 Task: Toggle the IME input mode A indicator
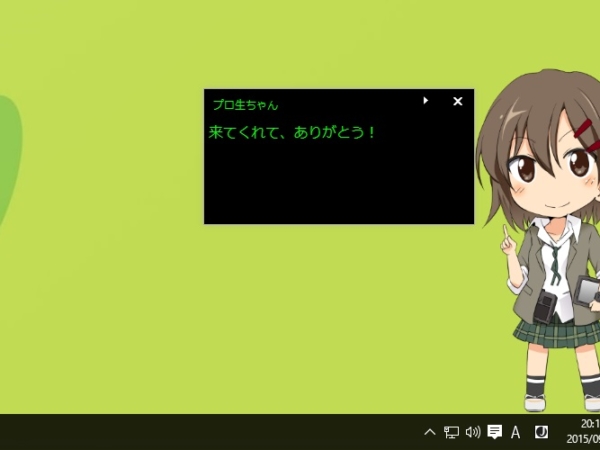click(x=515, y=432)
